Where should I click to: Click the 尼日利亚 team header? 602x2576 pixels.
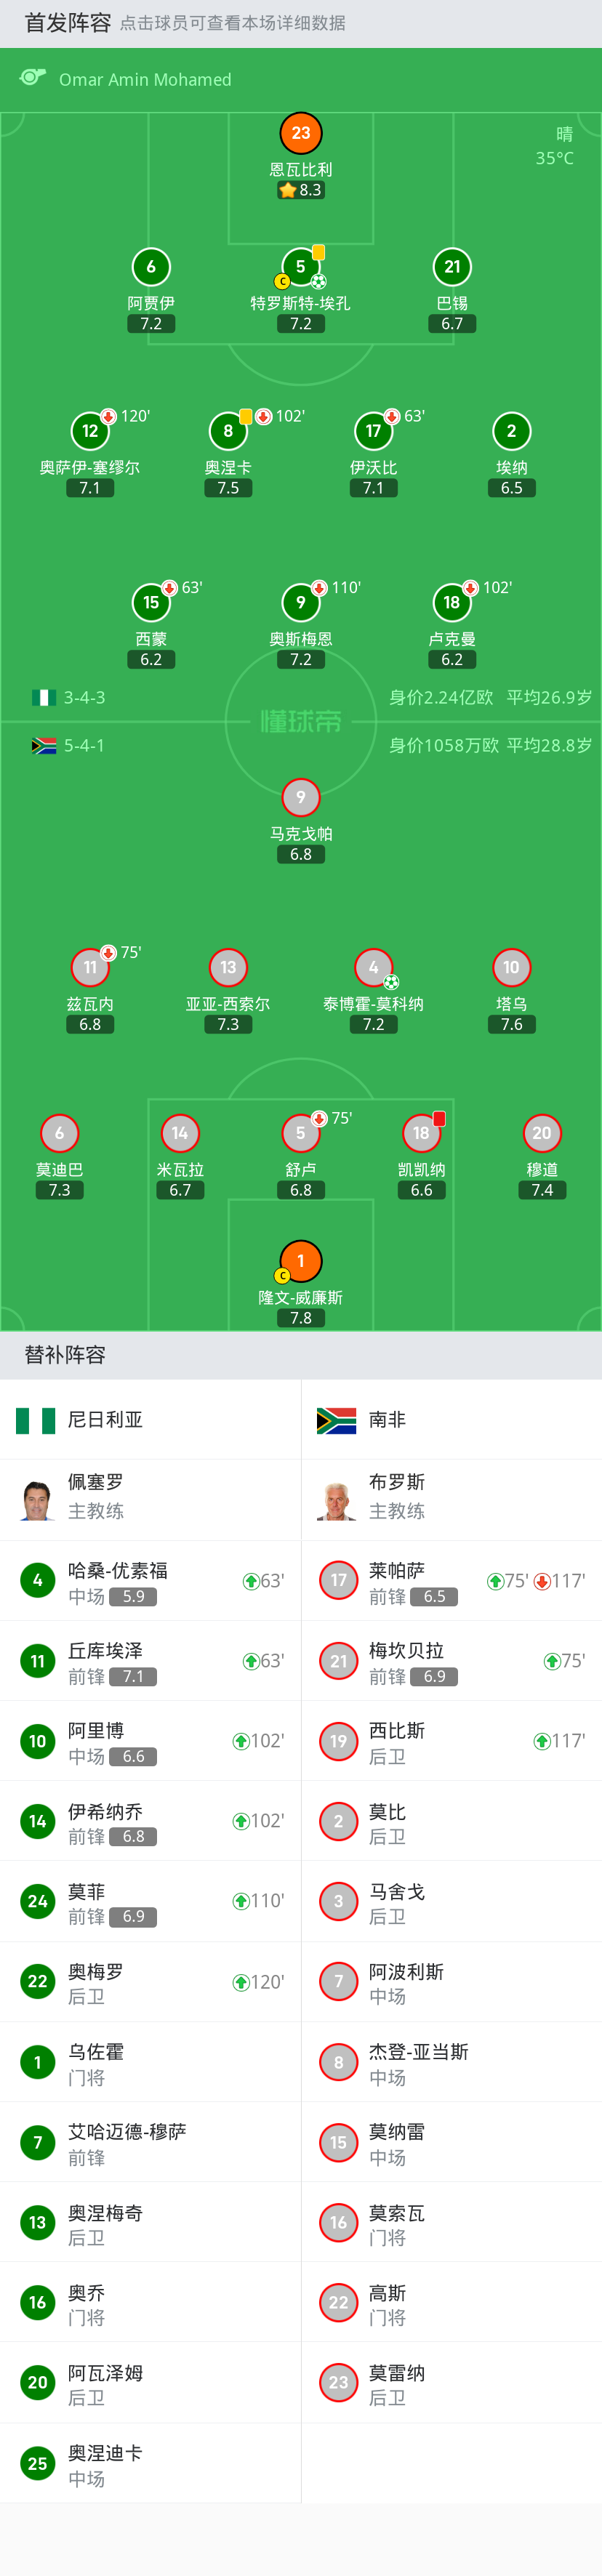point(105,1419)
